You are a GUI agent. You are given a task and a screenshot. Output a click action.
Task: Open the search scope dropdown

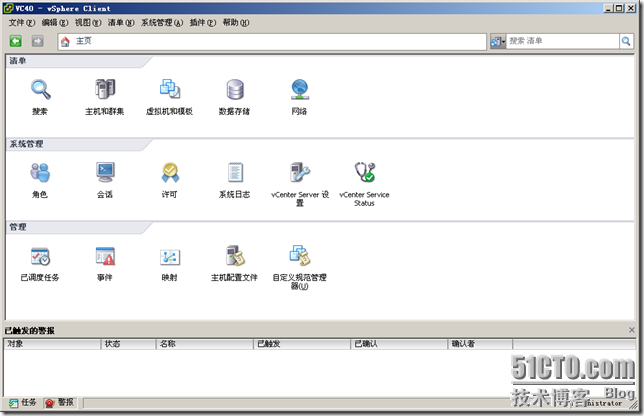pos(498,41)
